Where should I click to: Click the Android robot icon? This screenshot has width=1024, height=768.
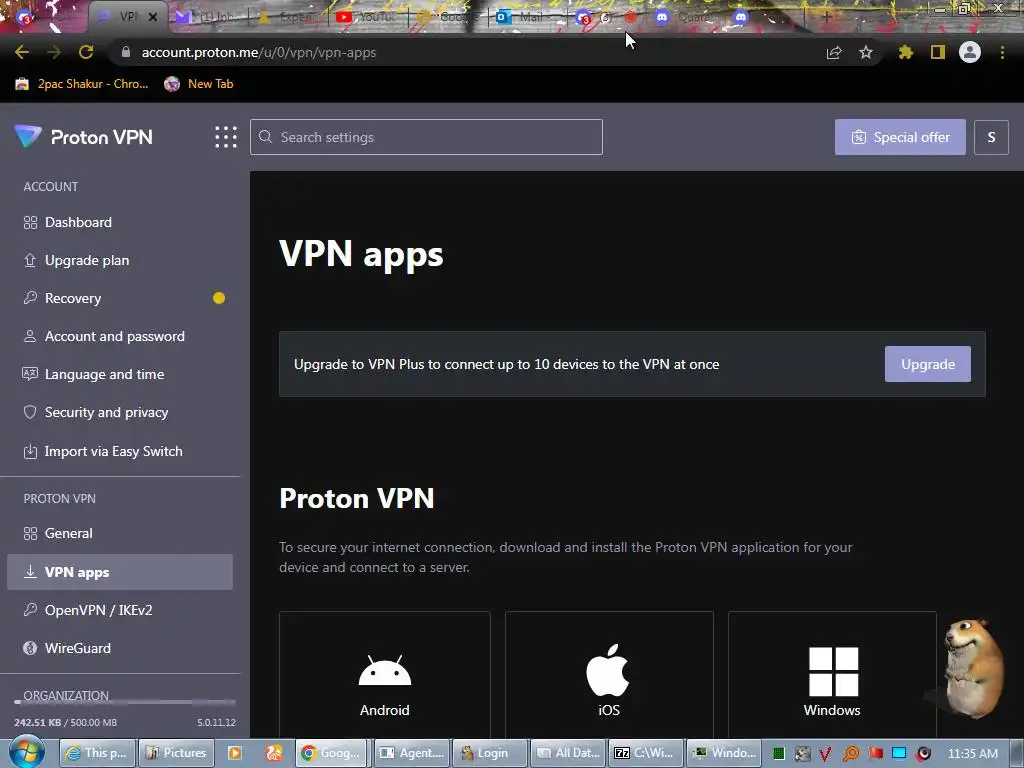click(x=385, y=670)
